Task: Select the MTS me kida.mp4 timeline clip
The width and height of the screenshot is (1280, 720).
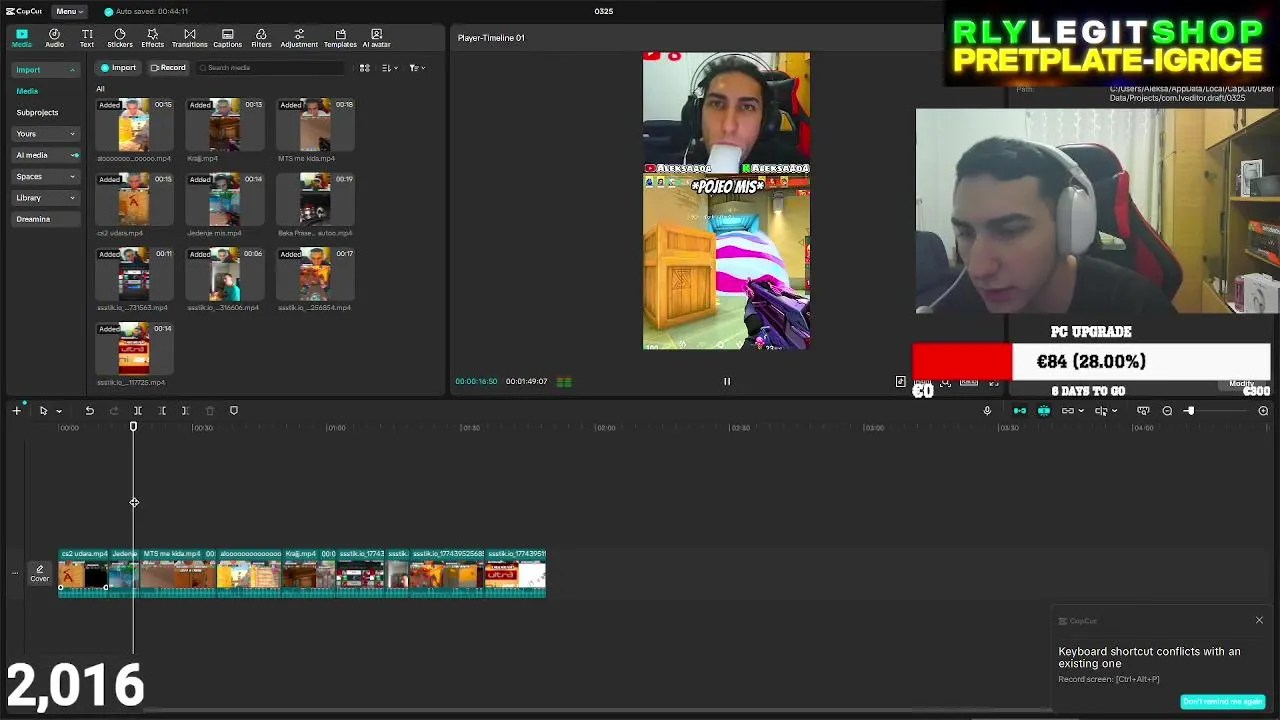Action: [x=178, y=573]
